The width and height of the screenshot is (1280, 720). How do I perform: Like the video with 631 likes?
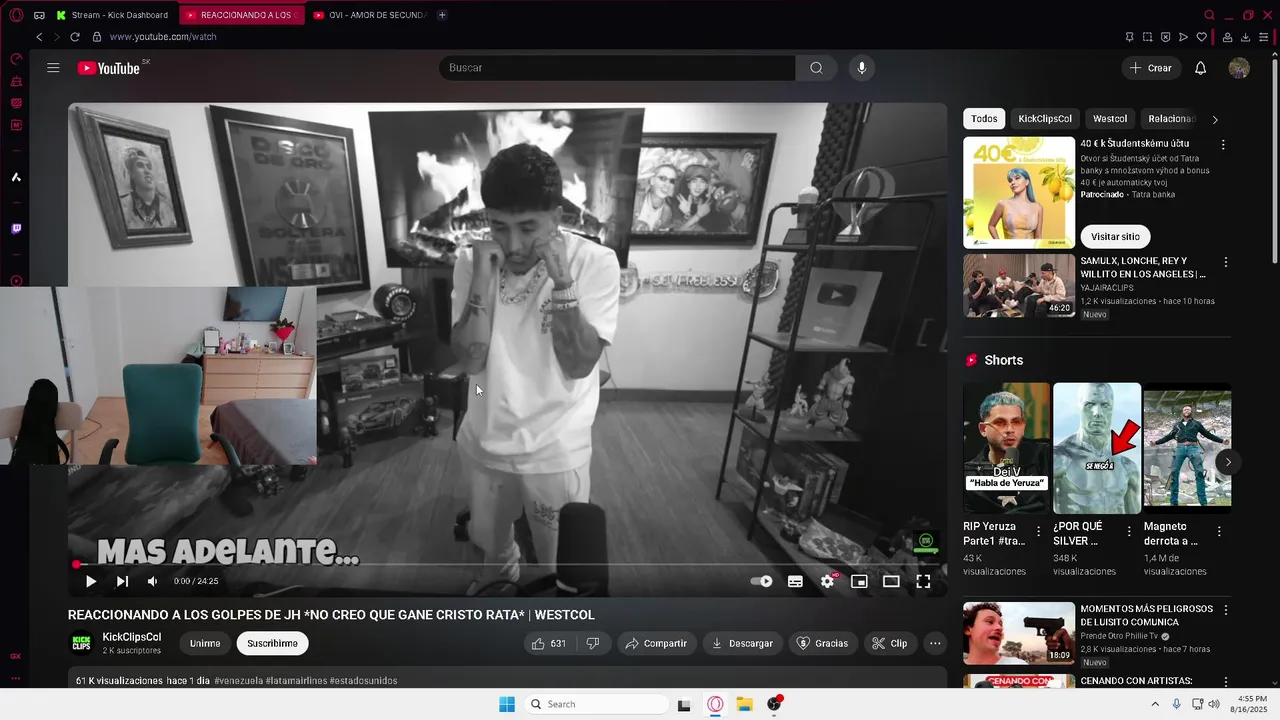[549, 643]
